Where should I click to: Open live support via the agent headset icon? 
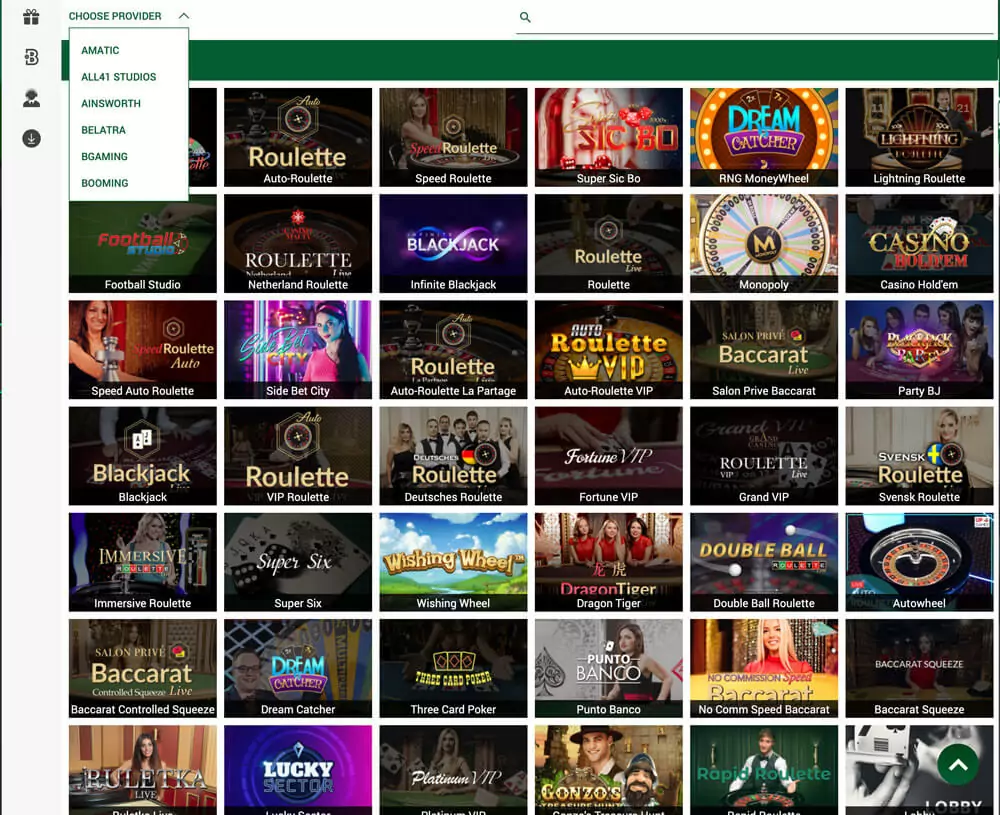coord(31,98)
